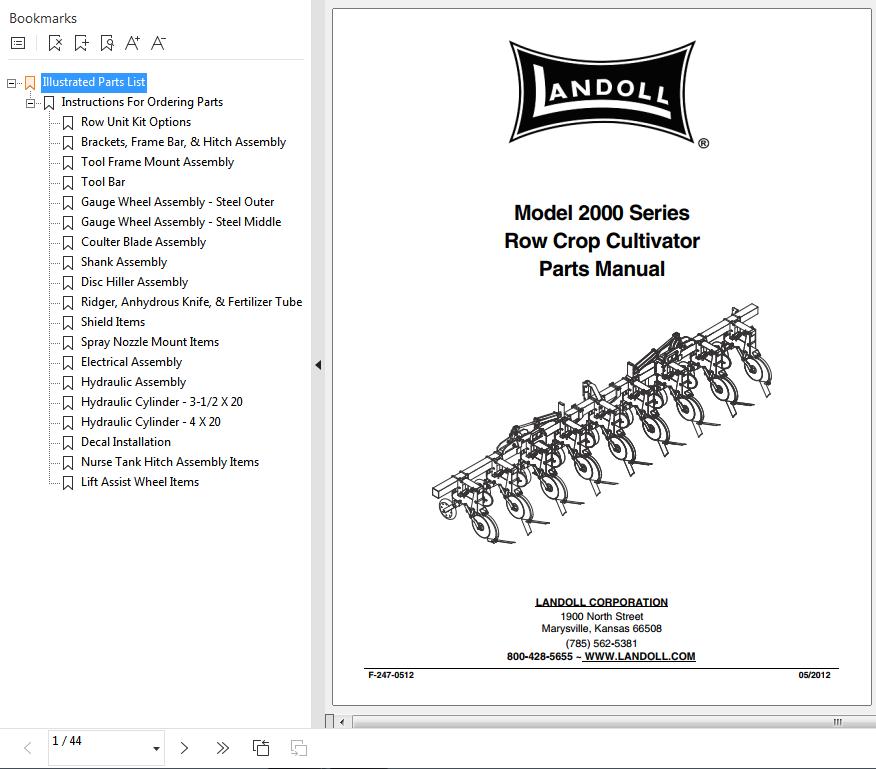Go to Coulter Blade Assembly
This screenshot has width=876, height=769.
143,242
